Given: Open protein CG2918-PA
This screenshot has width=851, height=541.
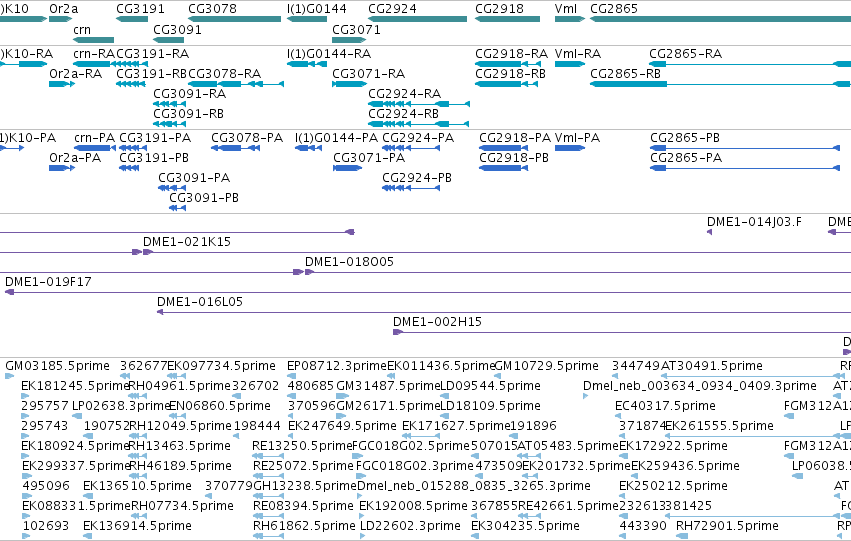Looking at the screenshot, I should [x=515, y=138].
